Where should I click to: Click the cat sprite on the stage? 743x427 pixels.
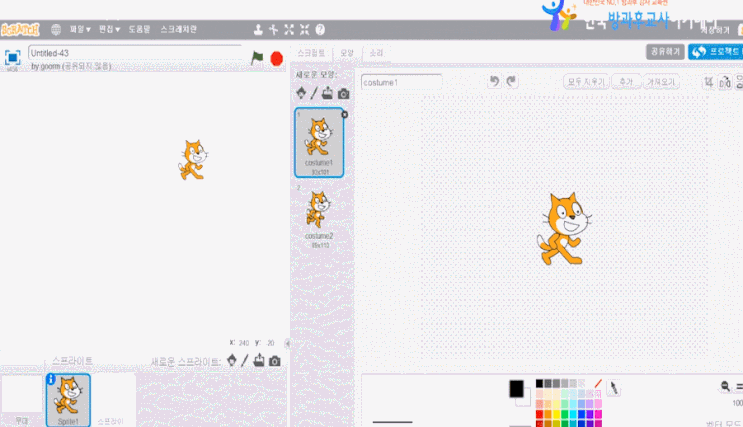pyautogui.click(x=193, y=160)
